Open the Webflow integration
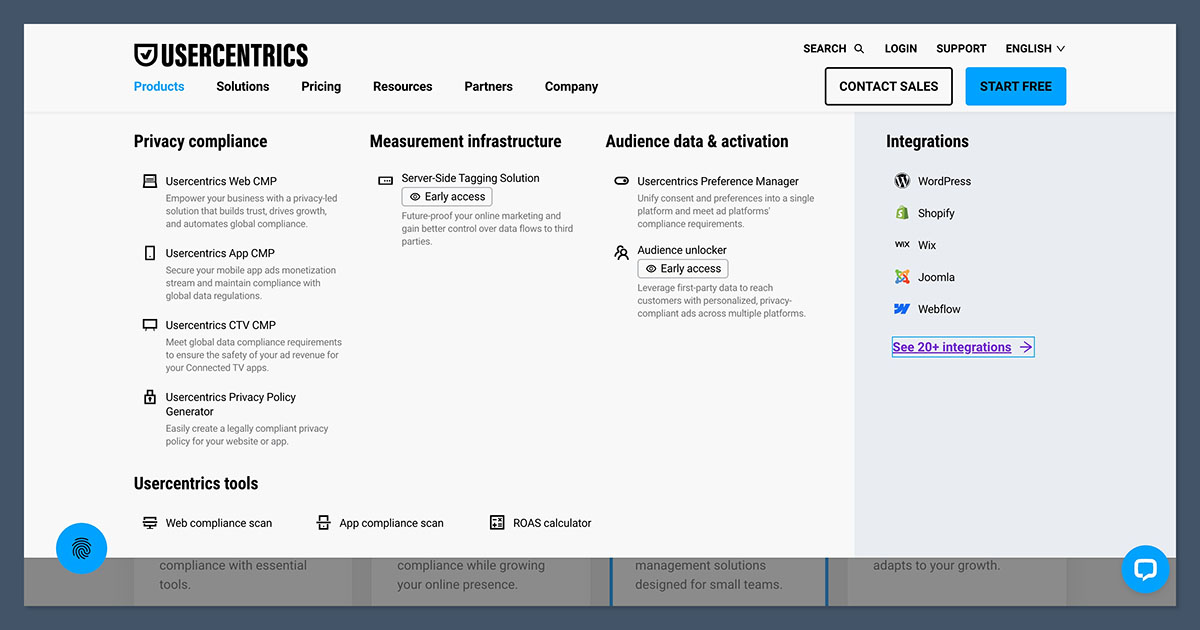The width and height of the screenshot is (1200, 630). coord(937,309)
